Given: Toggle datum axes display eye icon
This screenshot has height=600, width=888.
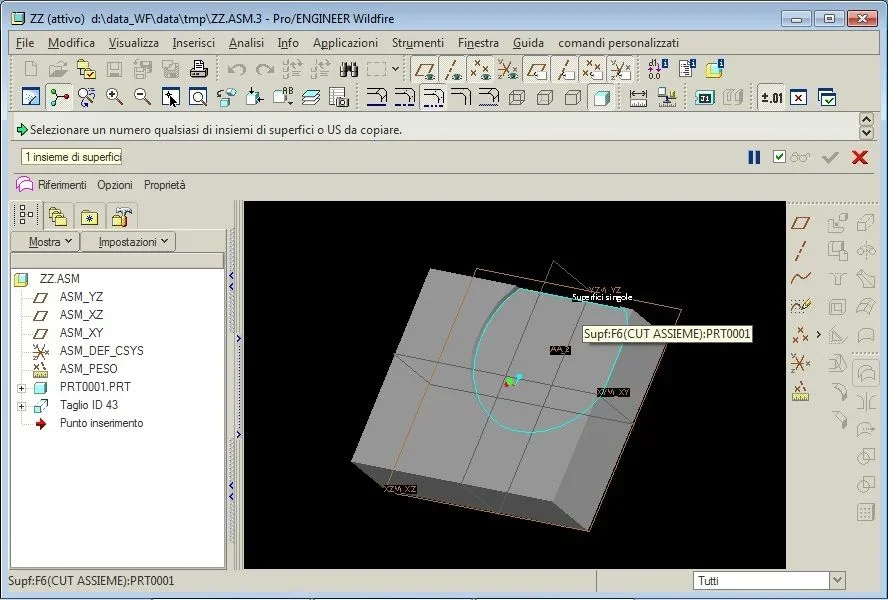Looking at the screenshot, I should click(452, 70).
